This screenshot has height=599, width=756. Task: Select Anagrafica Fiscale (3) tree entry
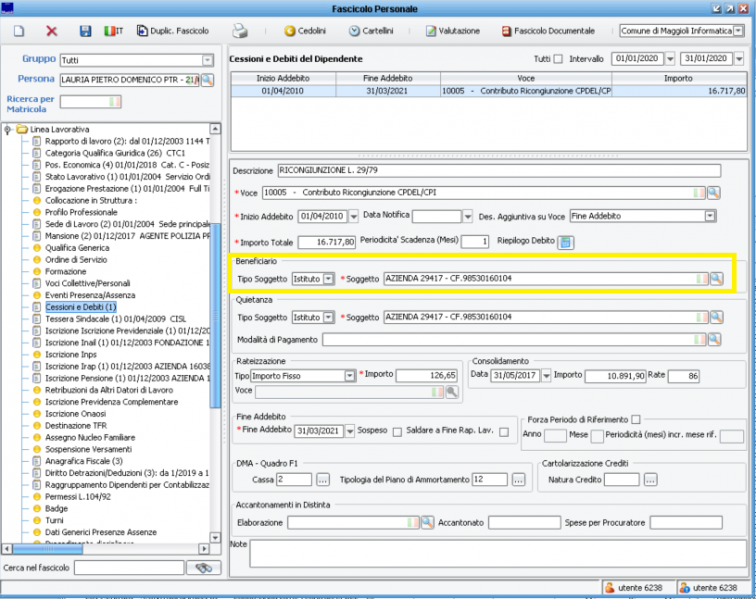(x=83, y=461)
